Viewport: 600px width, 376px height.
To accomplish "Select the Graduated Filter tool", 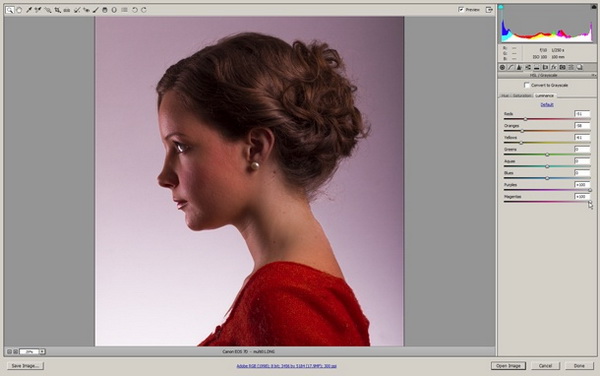I will coord(105,10).
